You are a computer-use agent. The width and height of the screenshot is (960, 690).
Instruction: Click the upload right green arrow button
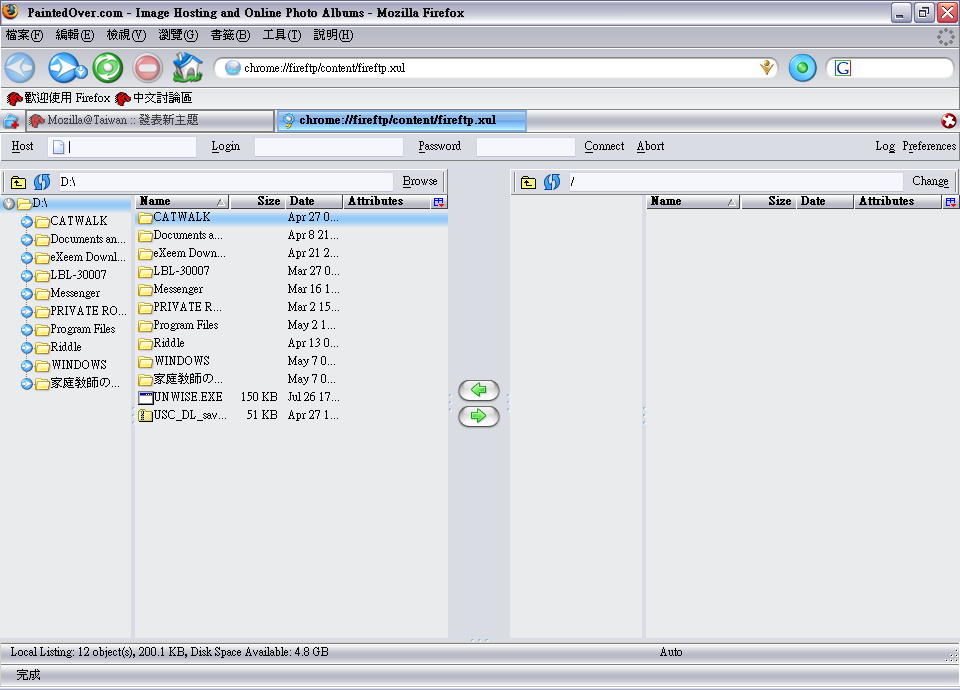(478, 416)
